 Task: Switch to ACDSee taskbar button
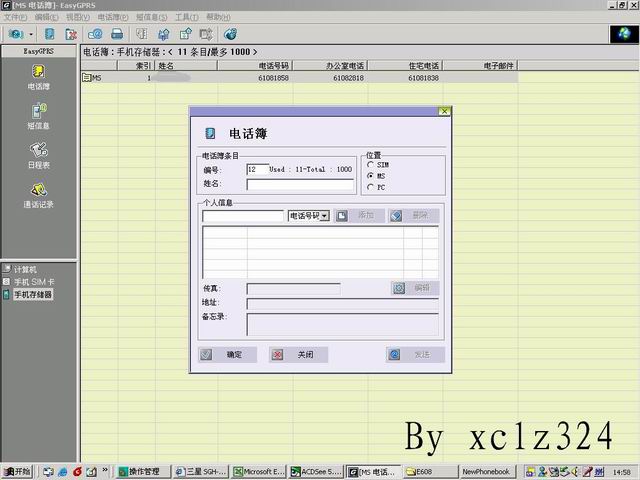[316, 472]
